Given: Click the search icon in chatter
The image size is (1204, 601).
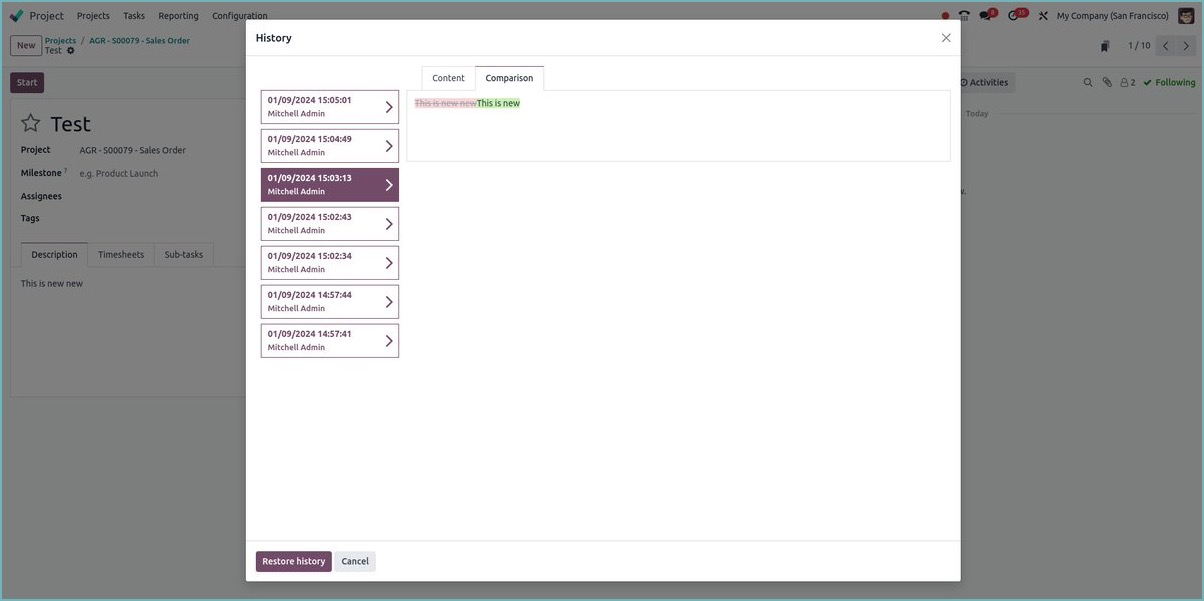Looking at the screenshot, I should [x=1088, y=83].
